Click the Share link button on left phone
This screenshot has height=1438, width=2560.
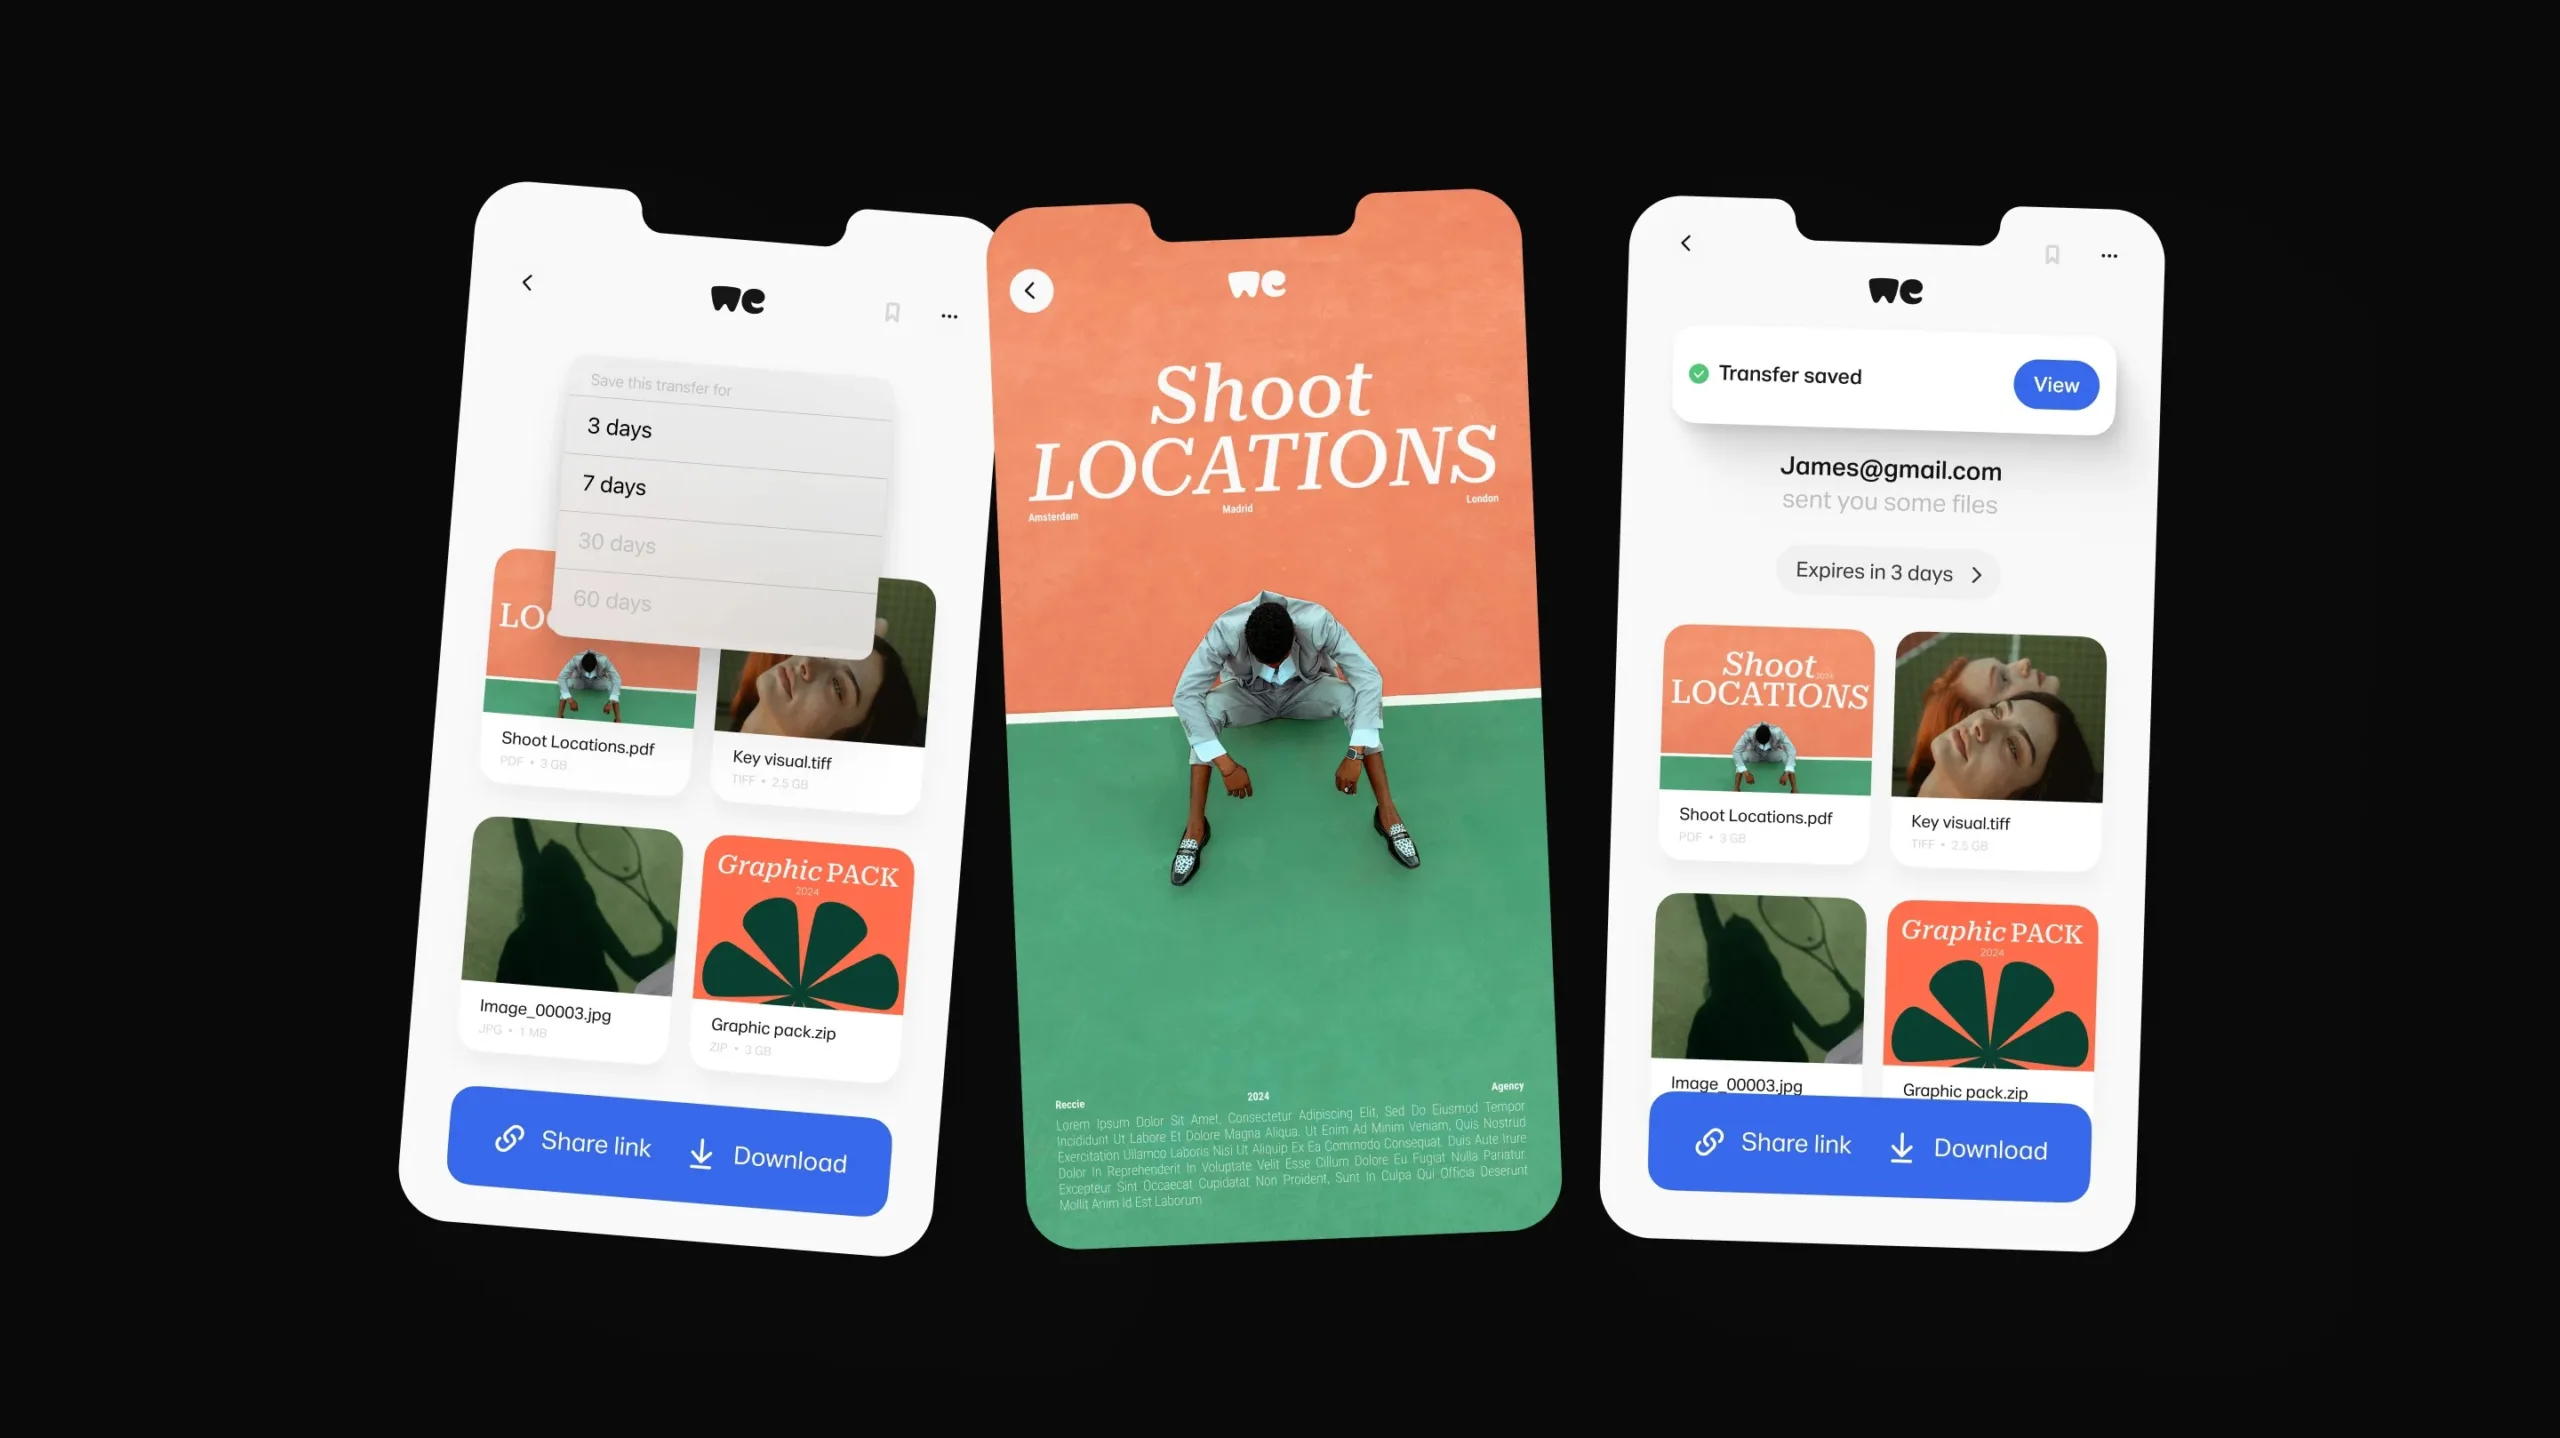pos(570,1143)
